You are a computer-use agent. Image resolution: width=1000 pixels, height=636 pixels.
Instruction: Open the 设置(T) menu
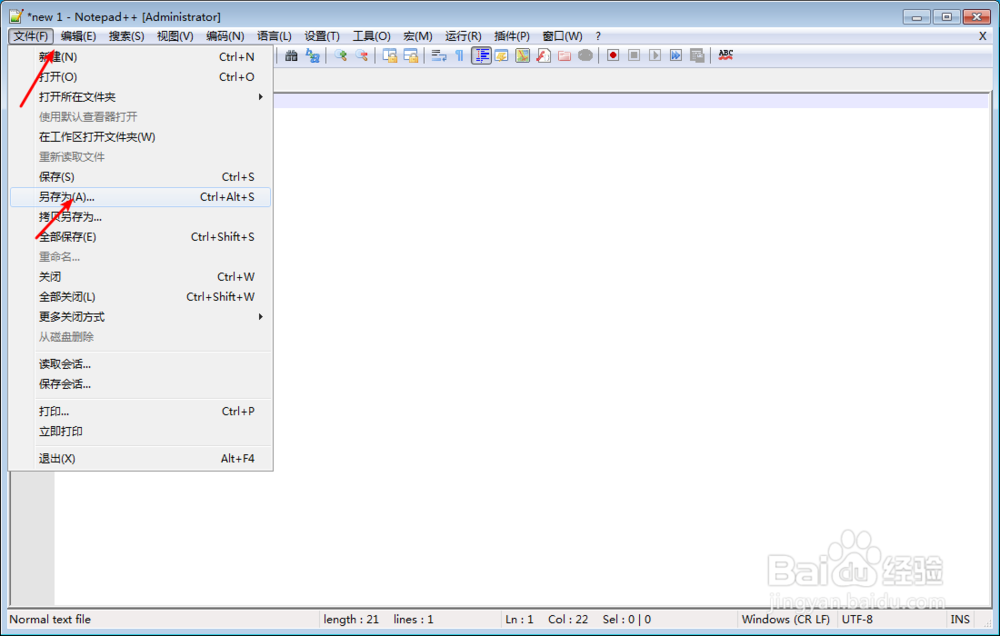322,36
